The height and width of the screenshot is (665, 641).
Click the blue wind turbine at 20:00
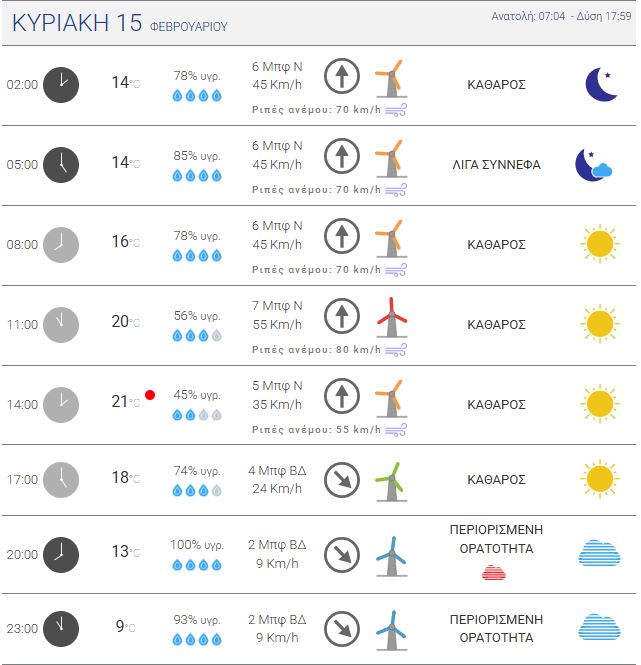[391, 555]
